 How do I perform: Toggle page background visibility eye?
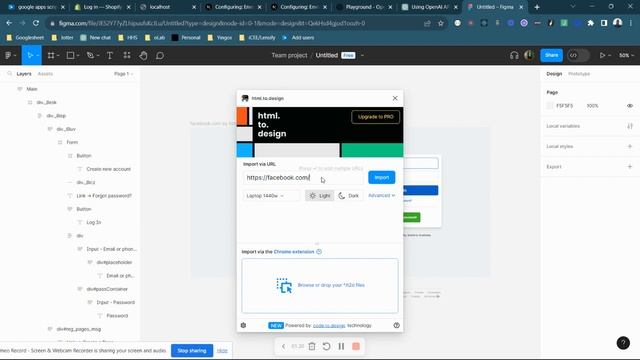tap(630, 106)
